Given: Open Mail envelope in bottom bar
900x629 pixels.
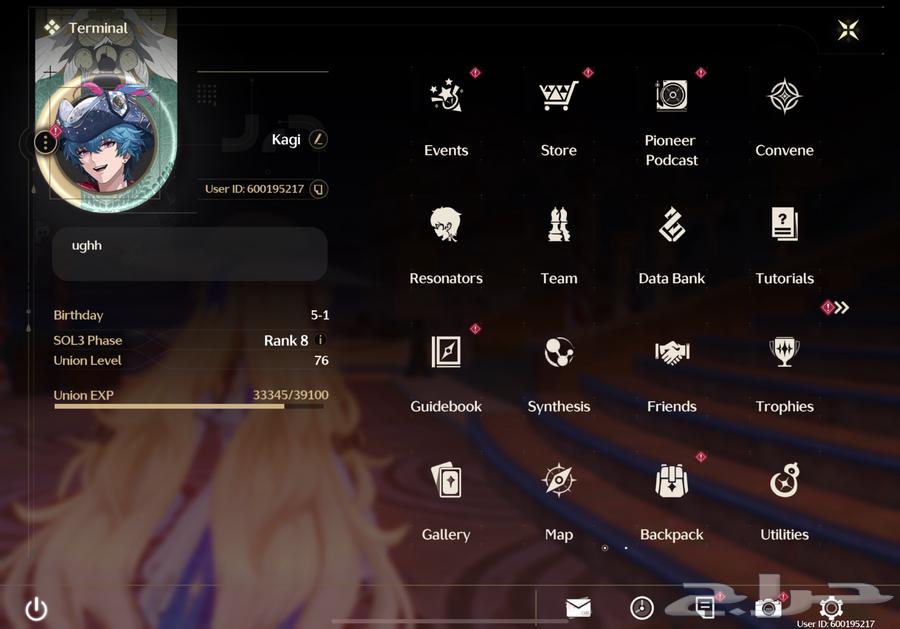Looking at the screenshot, I should click(578, 608).
